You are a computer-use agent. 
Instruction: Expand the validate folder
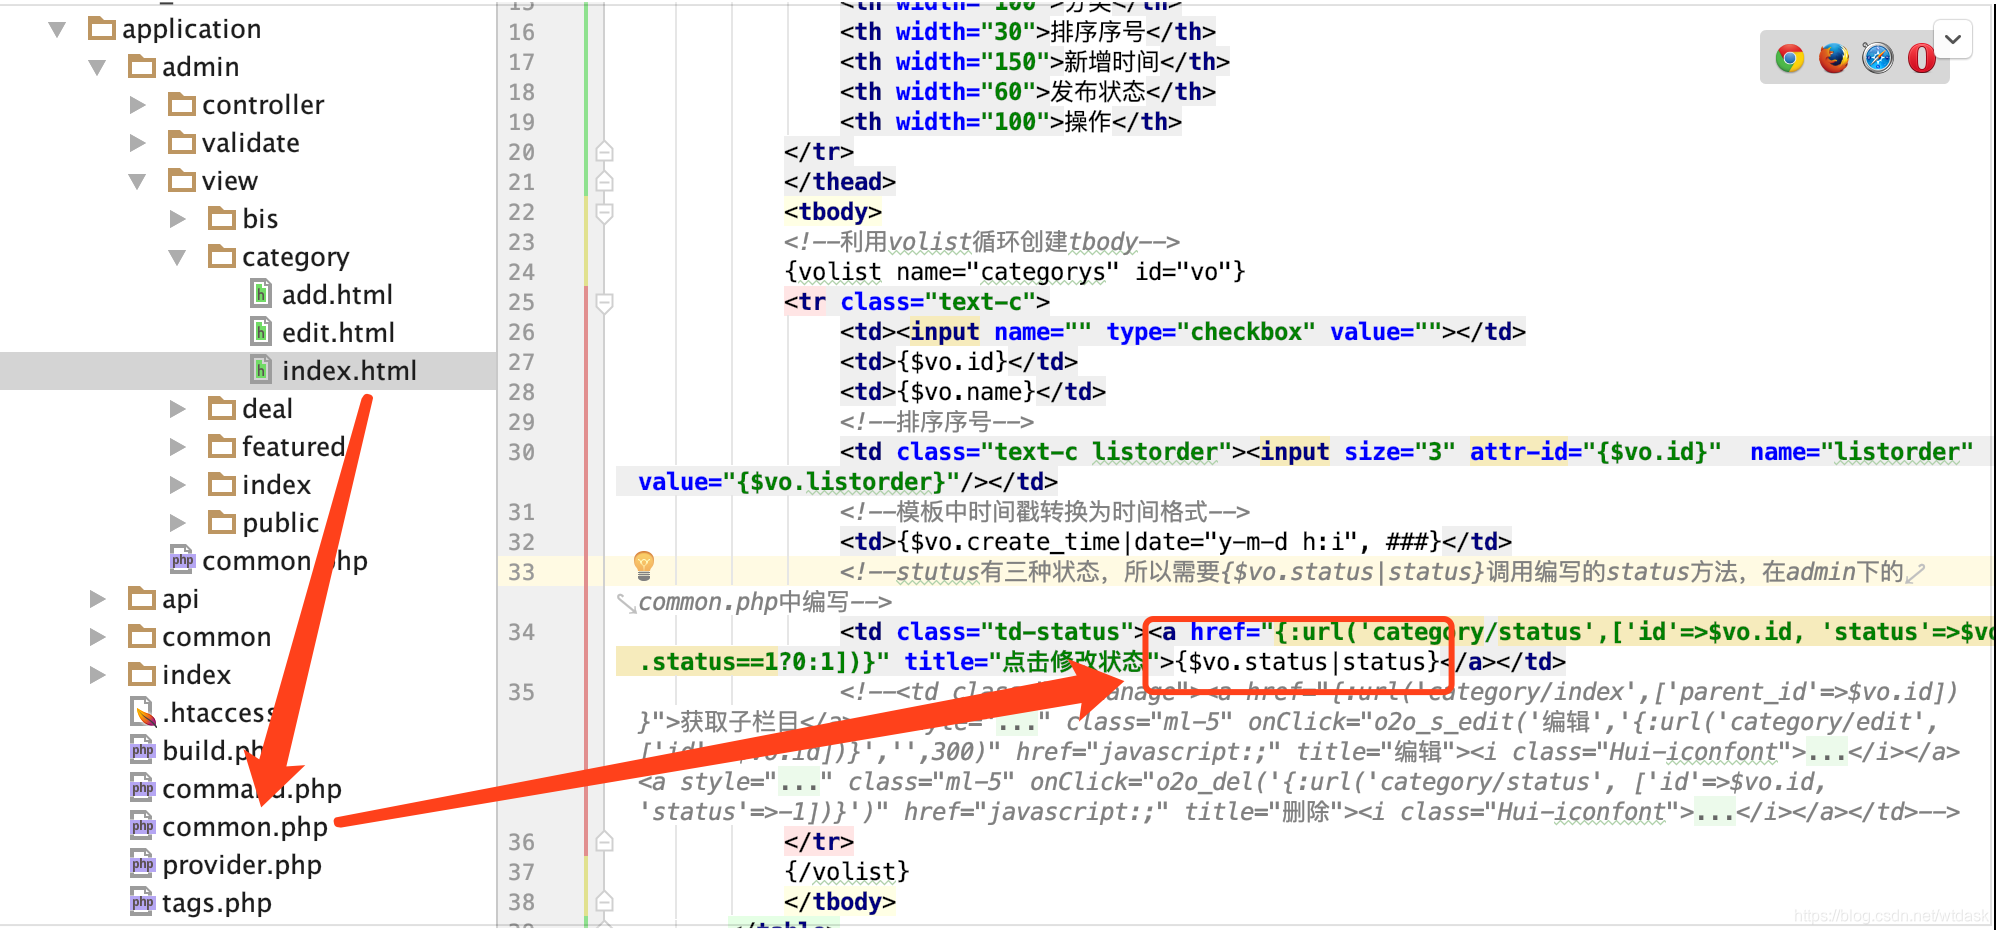[x=138, y=143]
